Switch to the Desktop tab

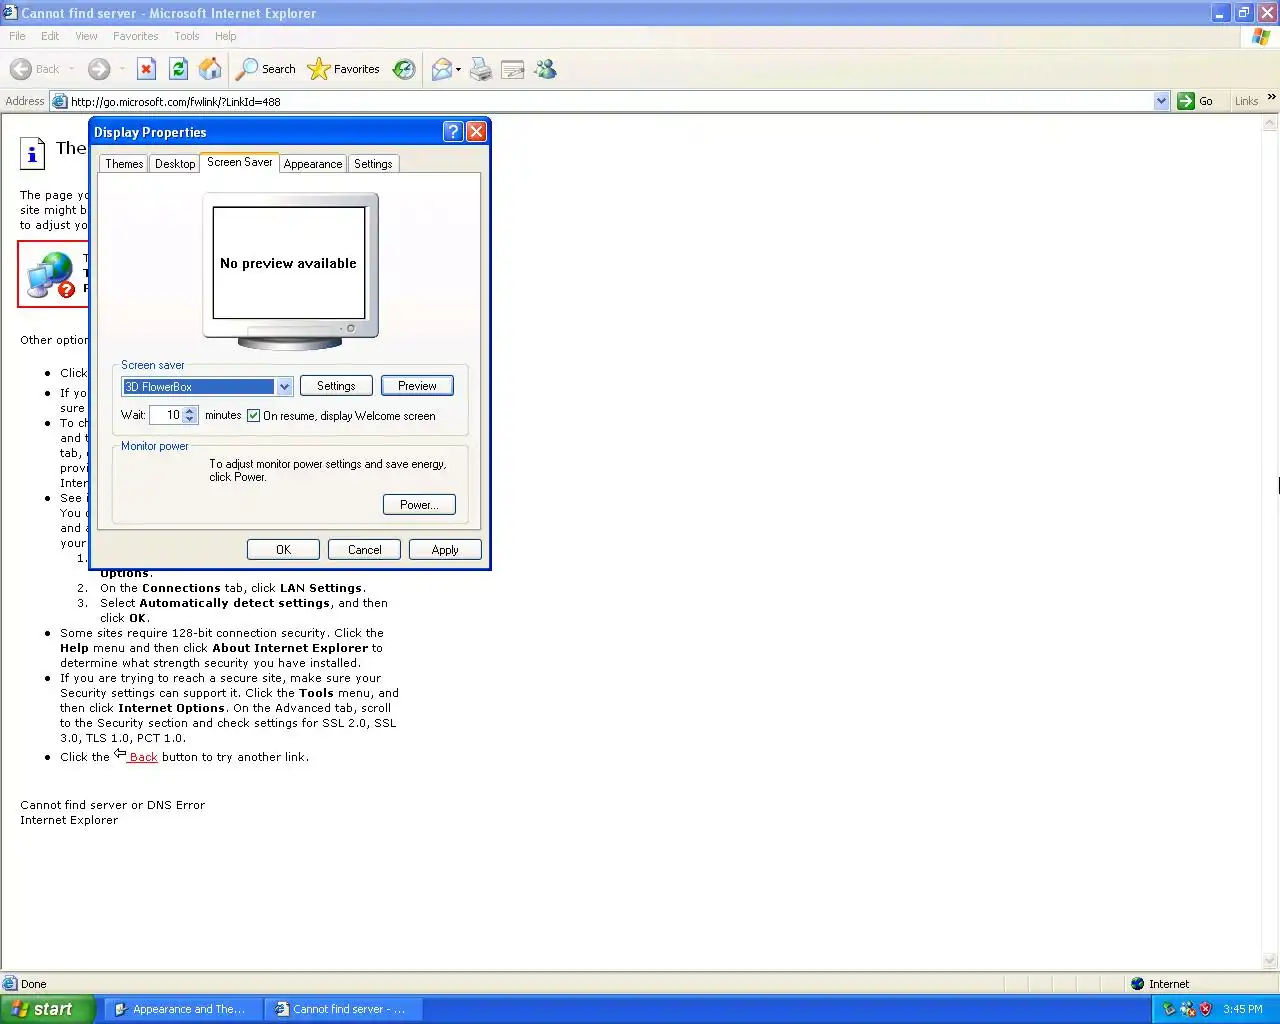[x=175, y=164]
